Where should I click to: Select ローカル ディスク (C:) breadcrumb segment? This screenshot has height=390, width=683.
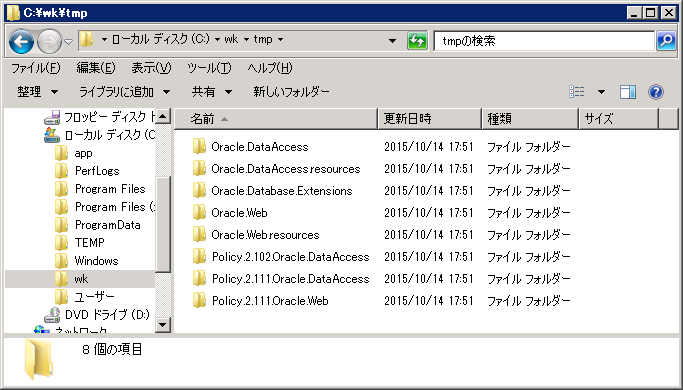161,39
